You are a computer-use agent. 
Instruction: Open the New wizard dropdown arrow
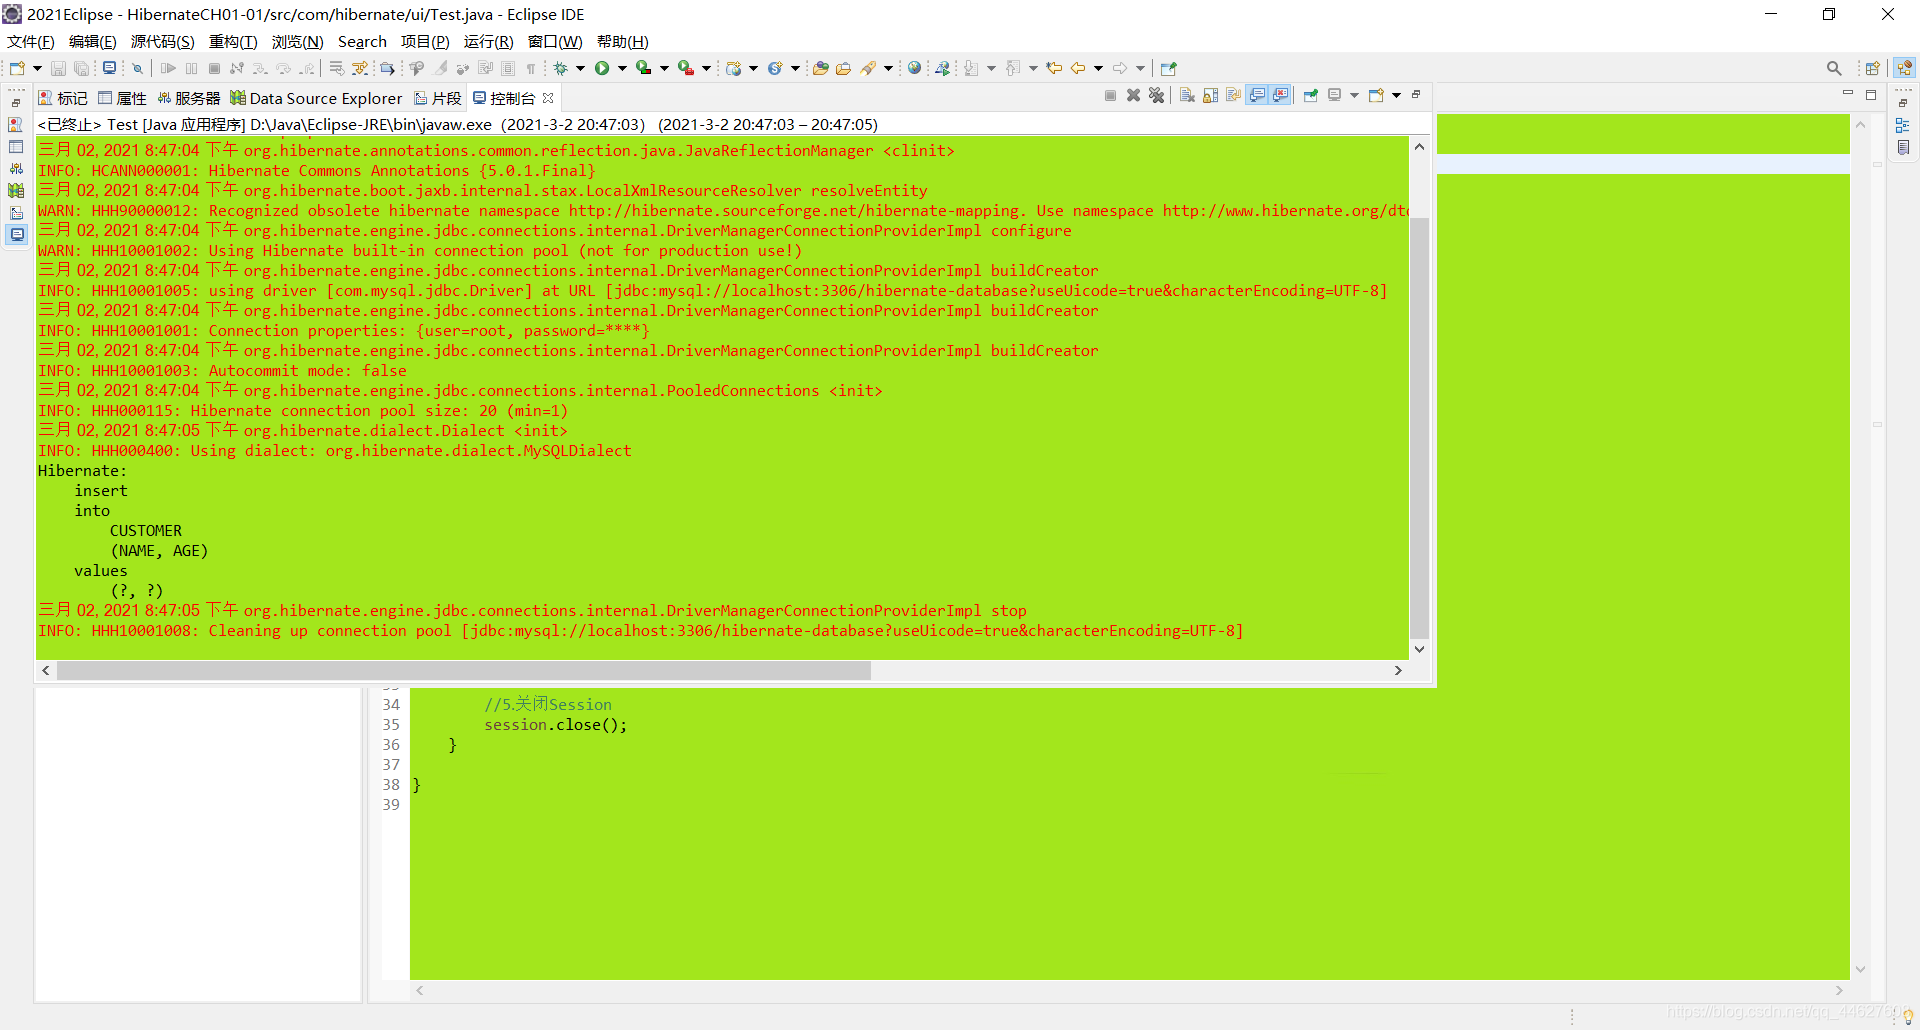tap(37, 68)
